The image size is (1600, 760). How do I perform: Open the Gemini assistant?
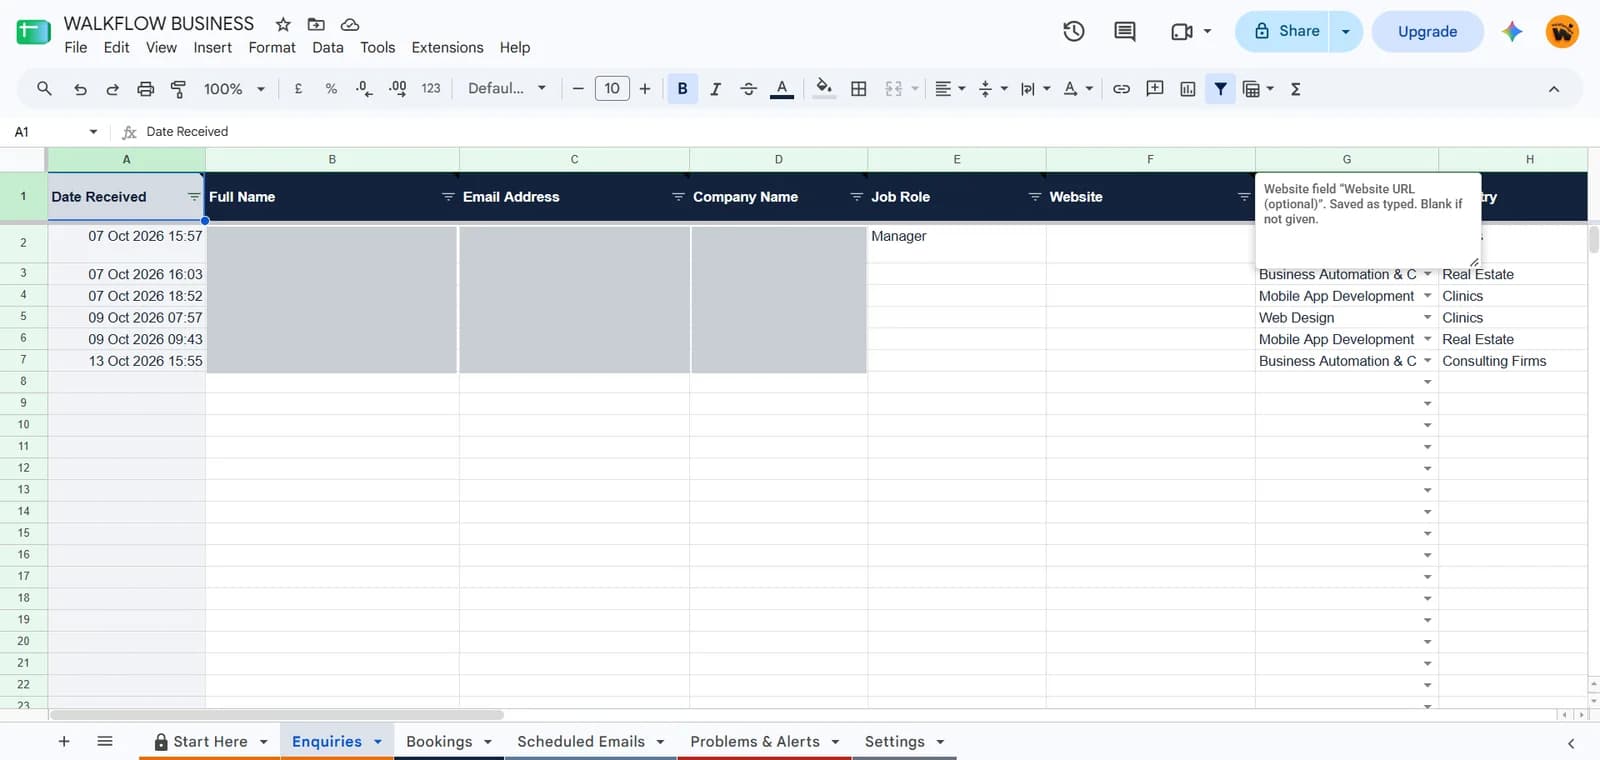tap(1512, 31)
